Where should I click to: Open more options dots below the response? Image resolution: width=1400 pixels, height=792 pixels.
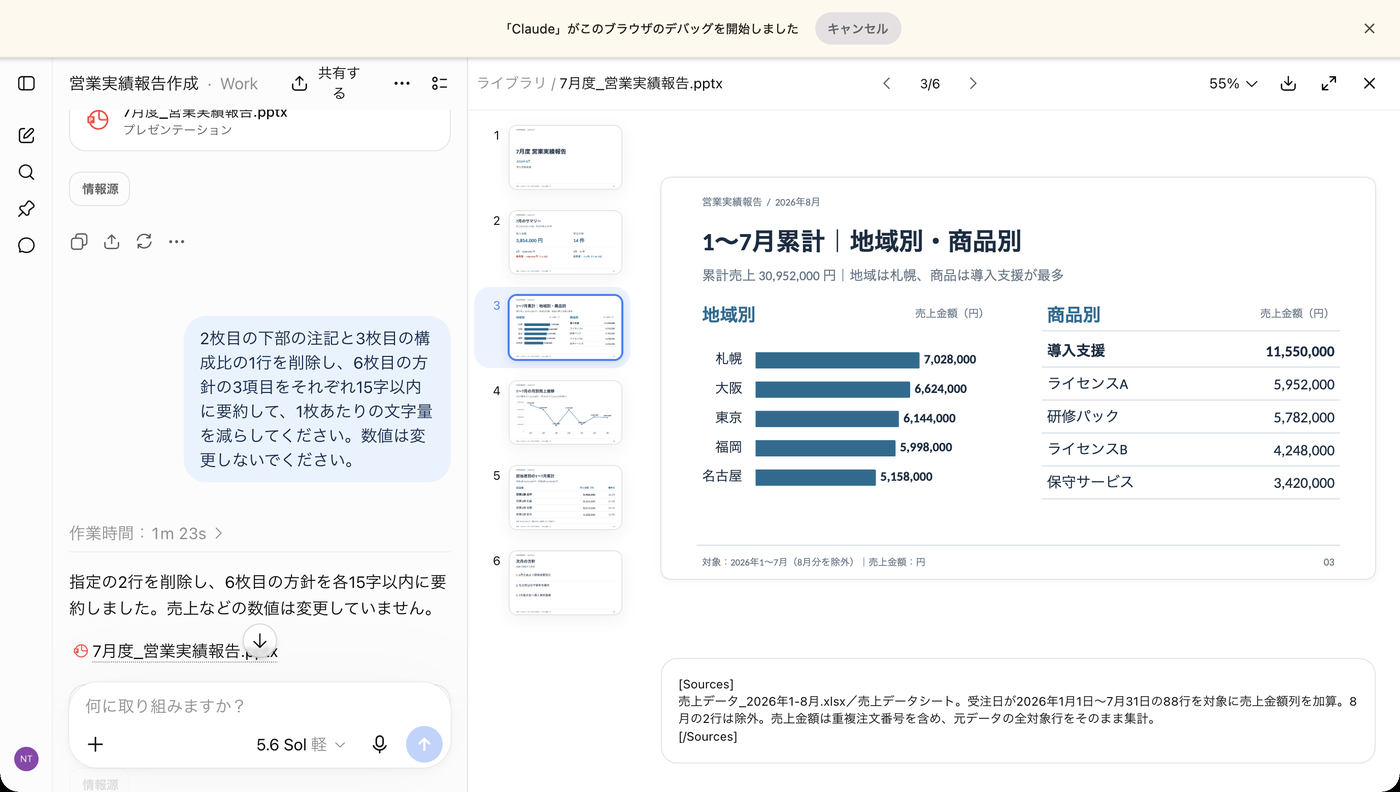pos(177,241)
